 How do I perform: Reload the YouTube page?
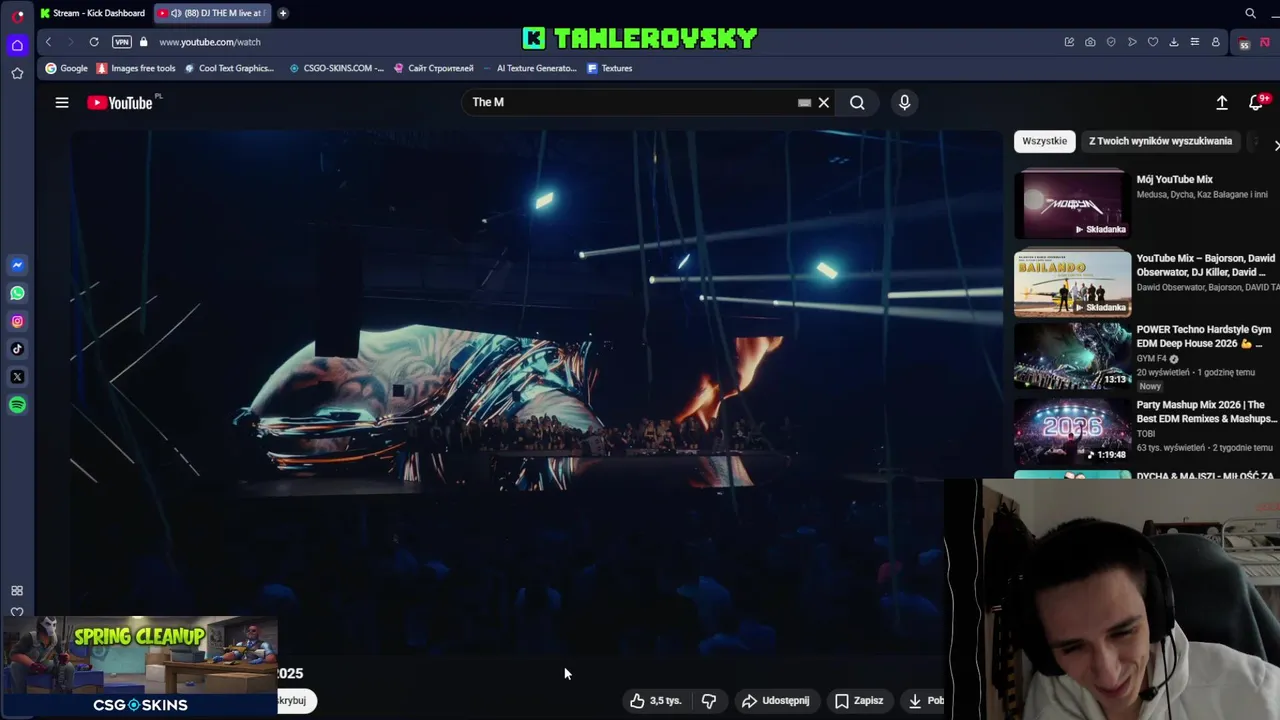click(x=94, y=42)
